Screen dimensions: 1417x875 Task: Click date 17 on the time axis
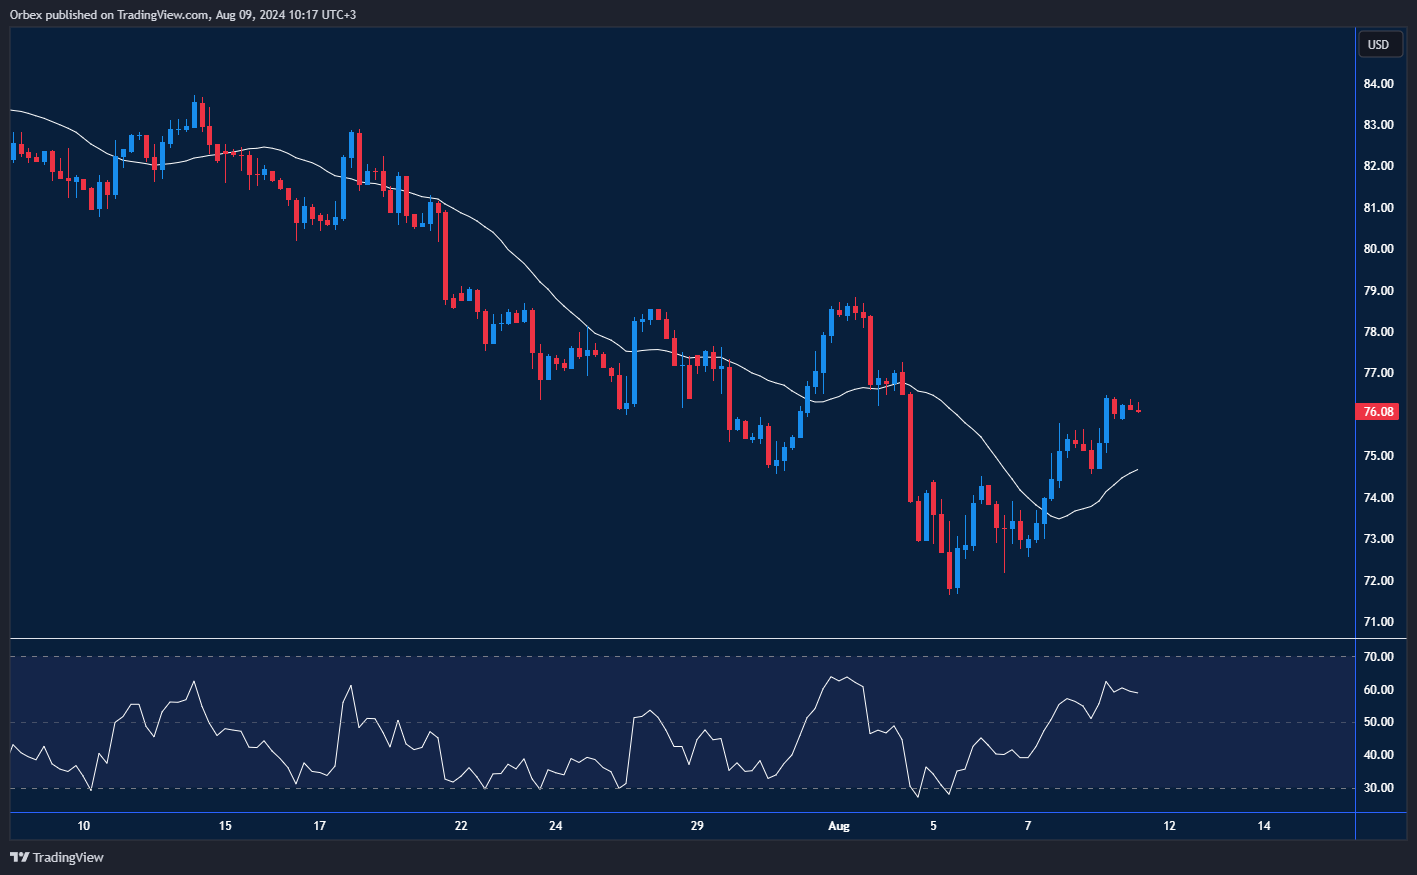click(x=320, y=826)
